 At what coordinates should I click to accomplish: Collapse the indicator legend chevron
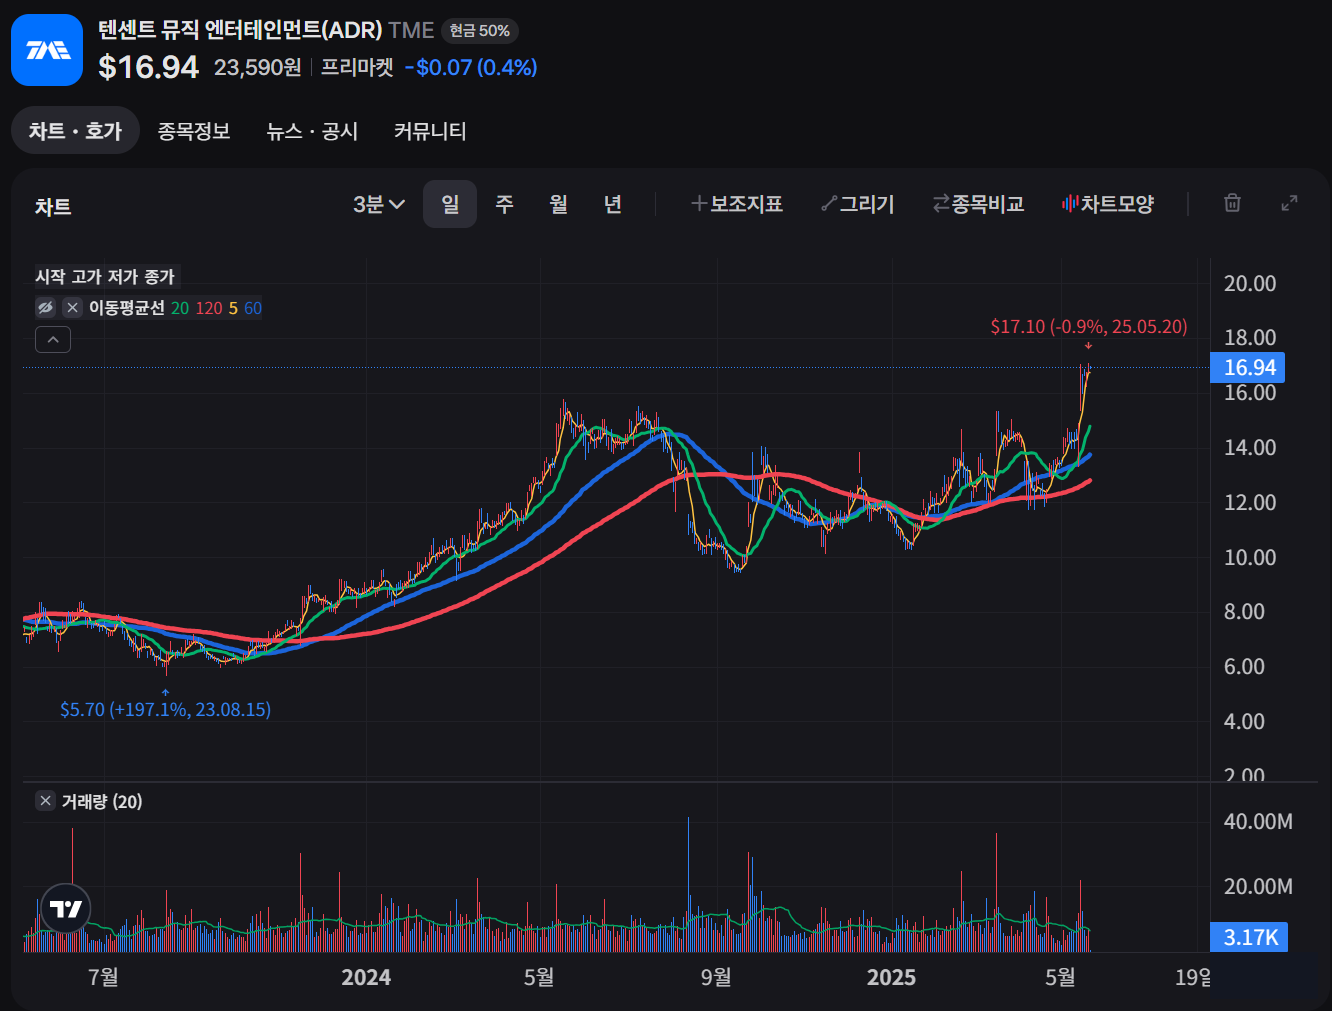coord(53,340)
